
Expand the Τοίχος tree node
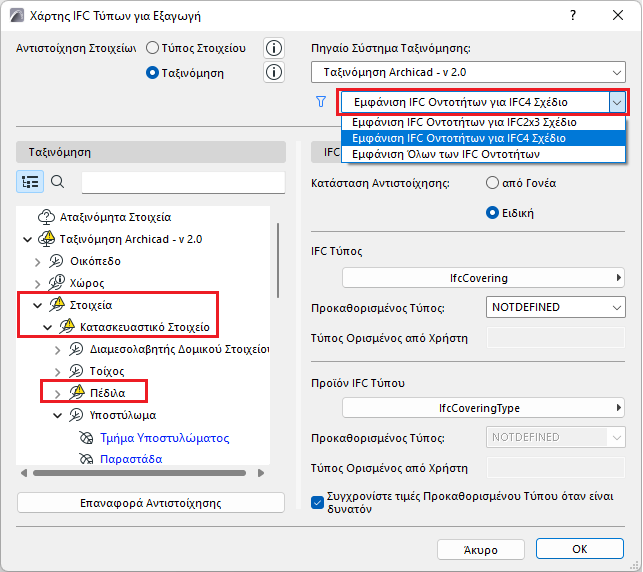[57, 371]
